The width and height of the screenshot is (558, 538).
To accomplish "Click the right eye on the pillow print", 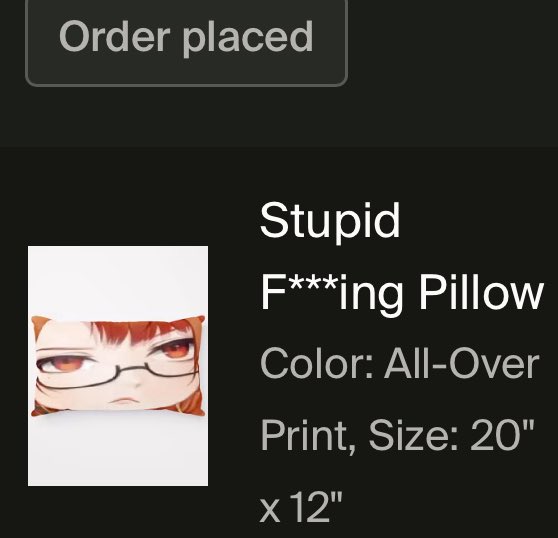I will coord(174,350).
